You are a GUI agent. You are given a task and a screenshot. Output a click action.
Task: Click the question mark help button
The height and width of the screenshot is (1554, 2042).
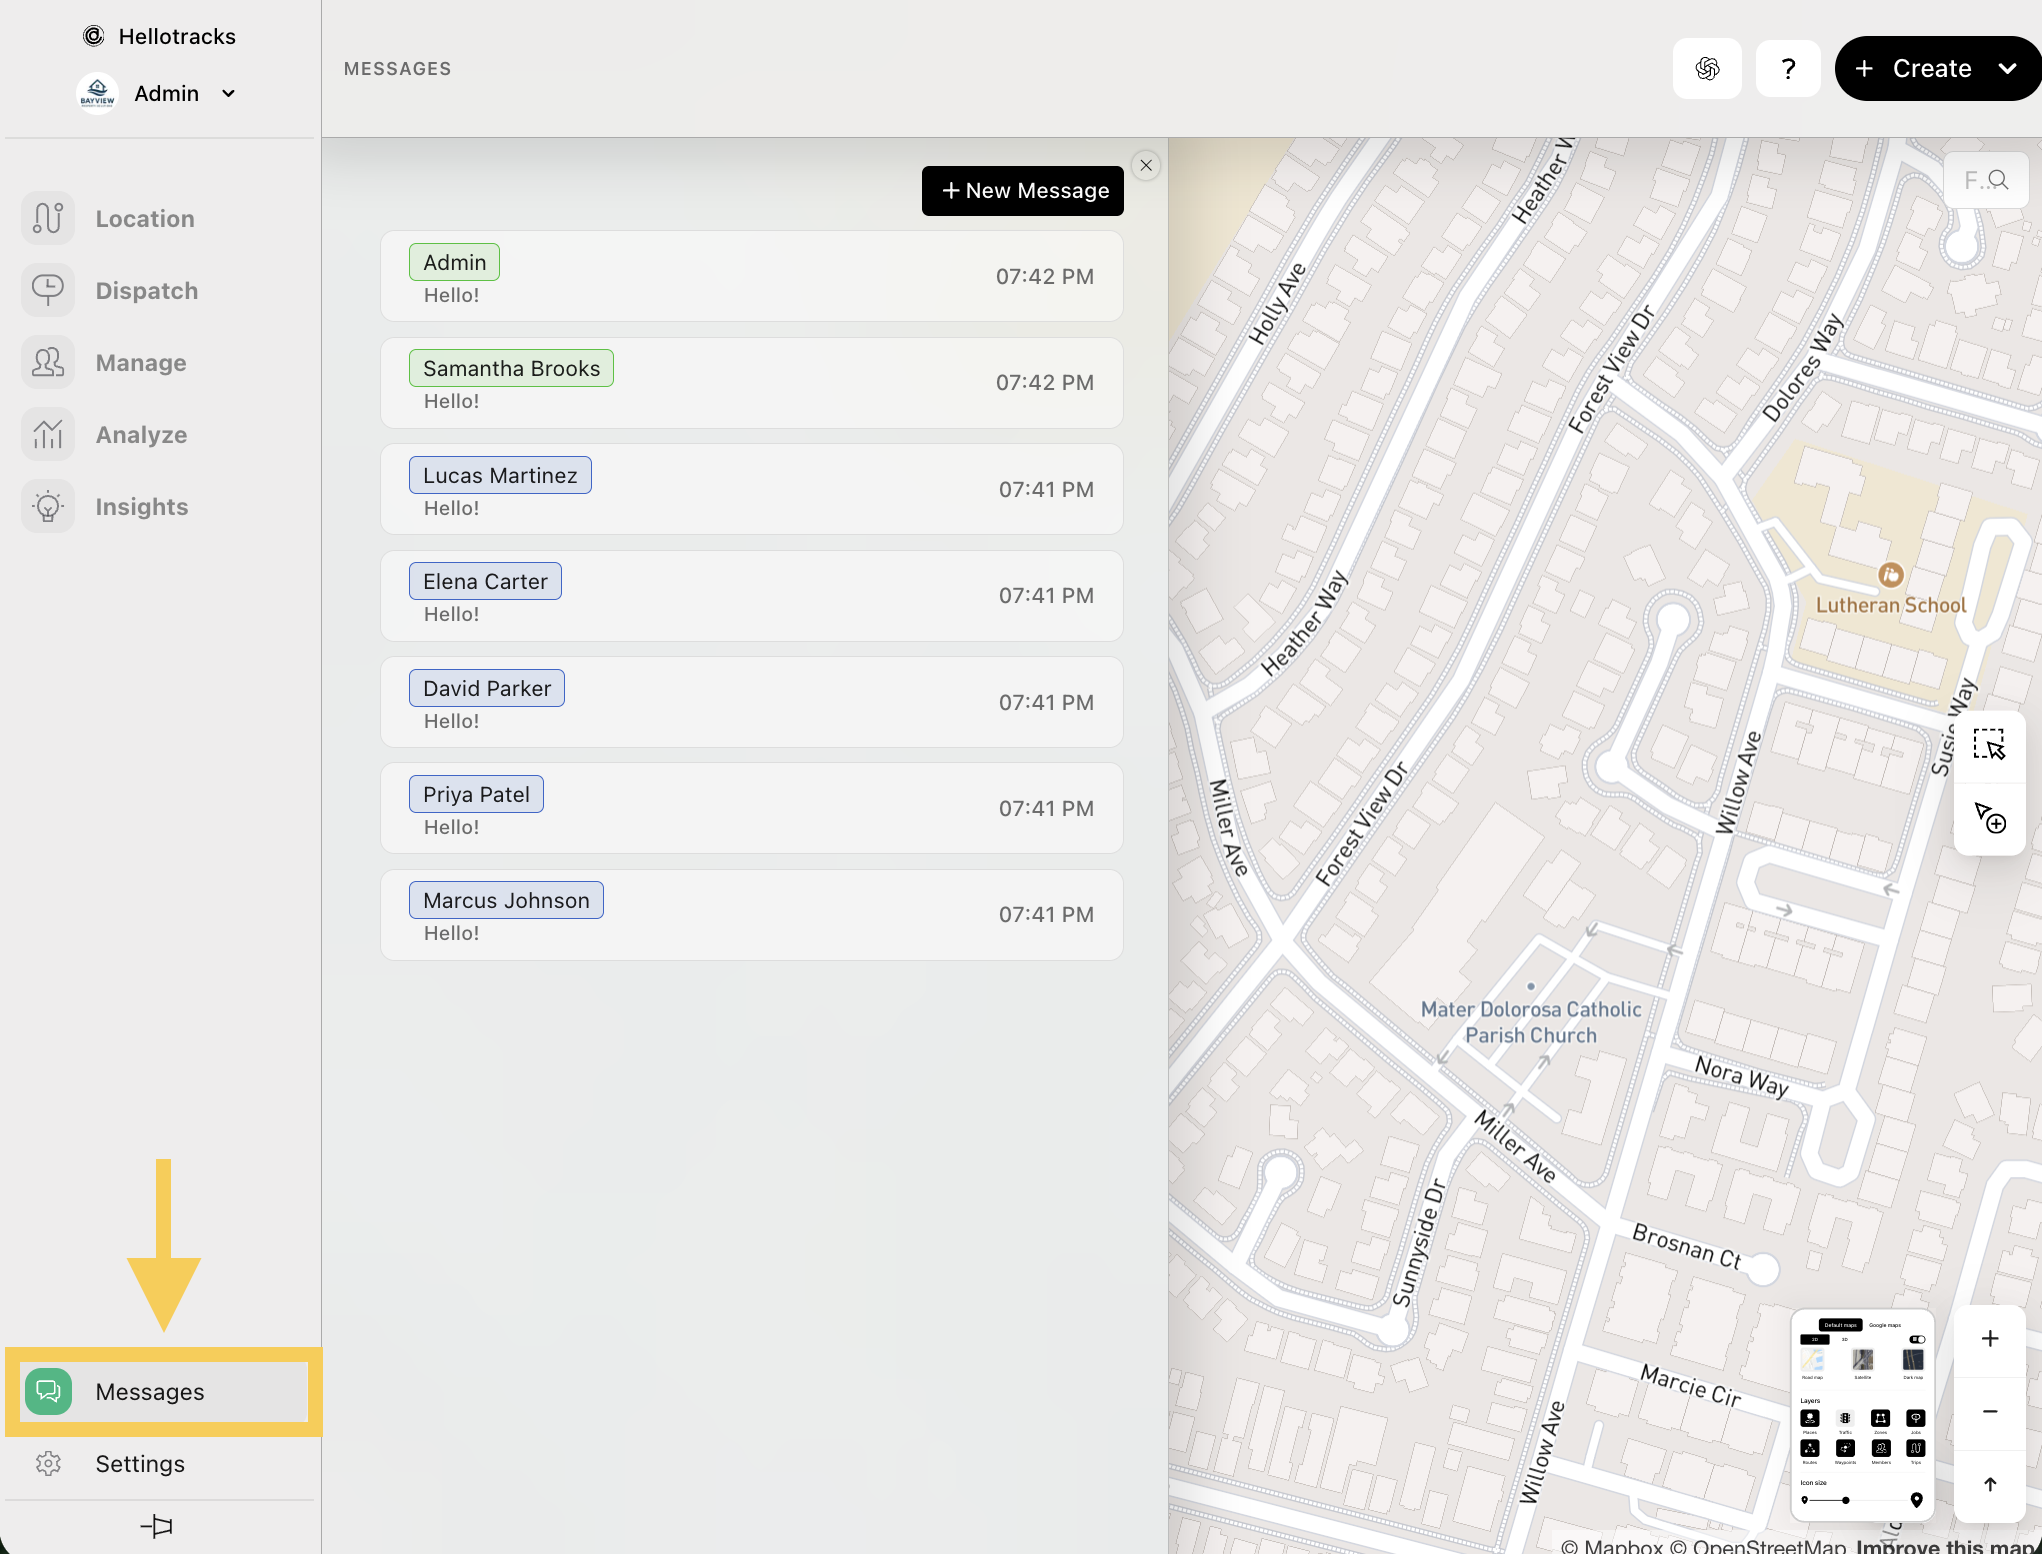[x=1788, y=68]
